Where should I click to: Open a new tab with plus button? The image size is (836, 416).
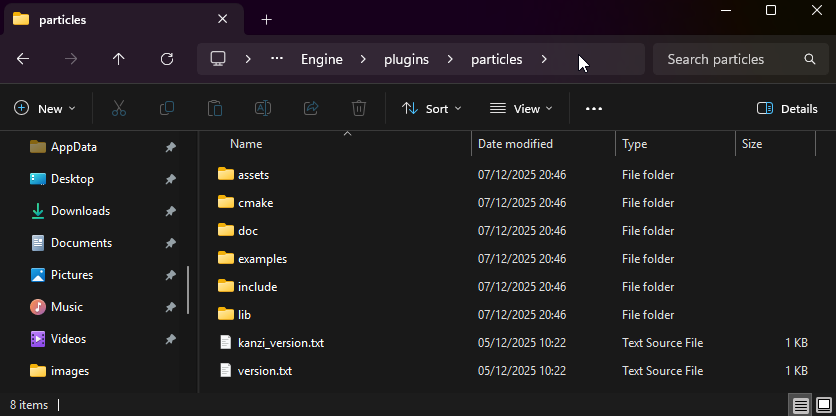click(x=267, y=20)
